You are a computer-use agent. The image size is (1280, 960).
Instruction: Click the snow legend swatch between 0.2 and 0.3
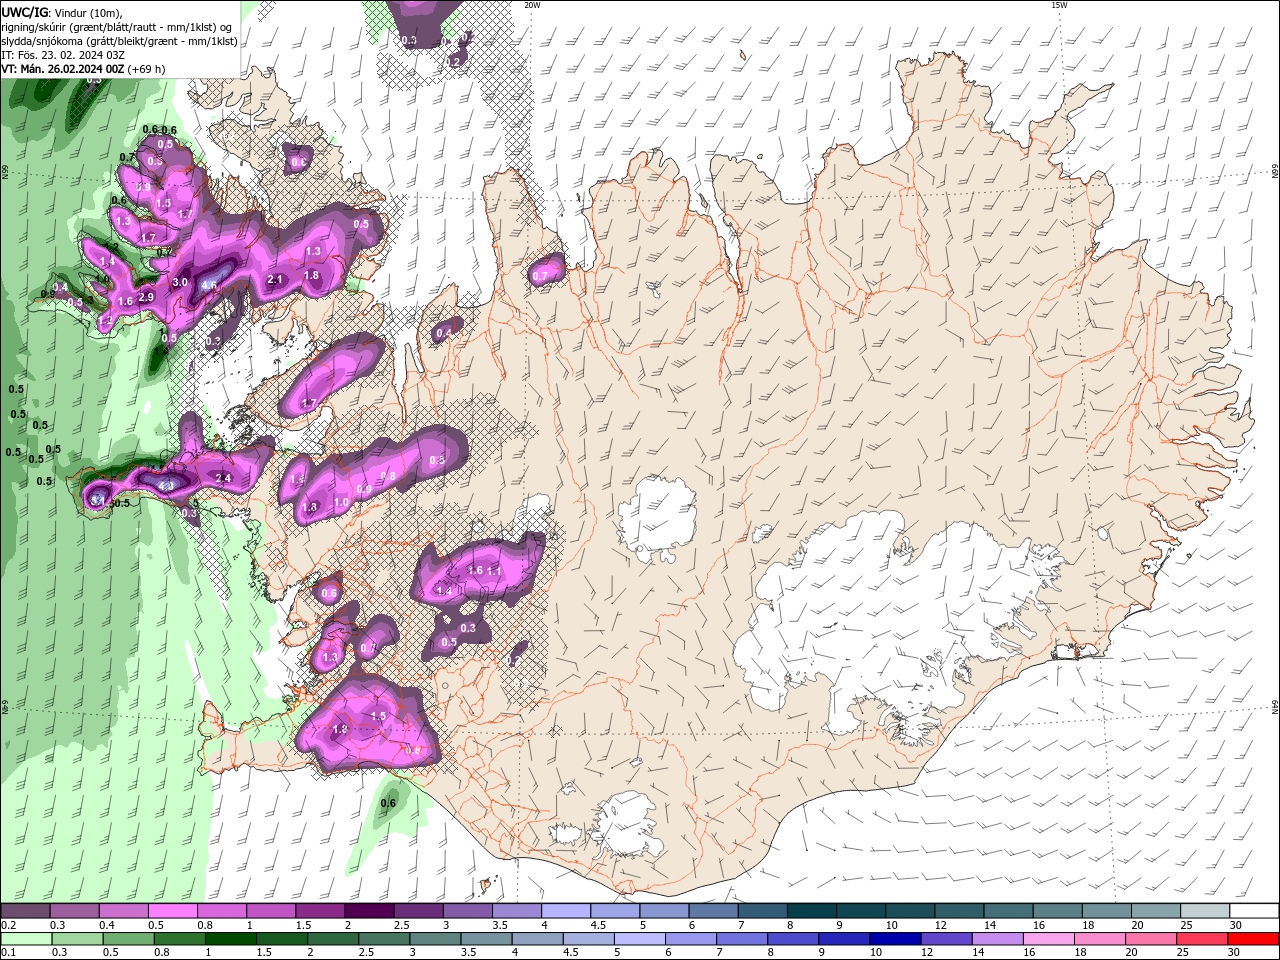[x=25, y=911]
